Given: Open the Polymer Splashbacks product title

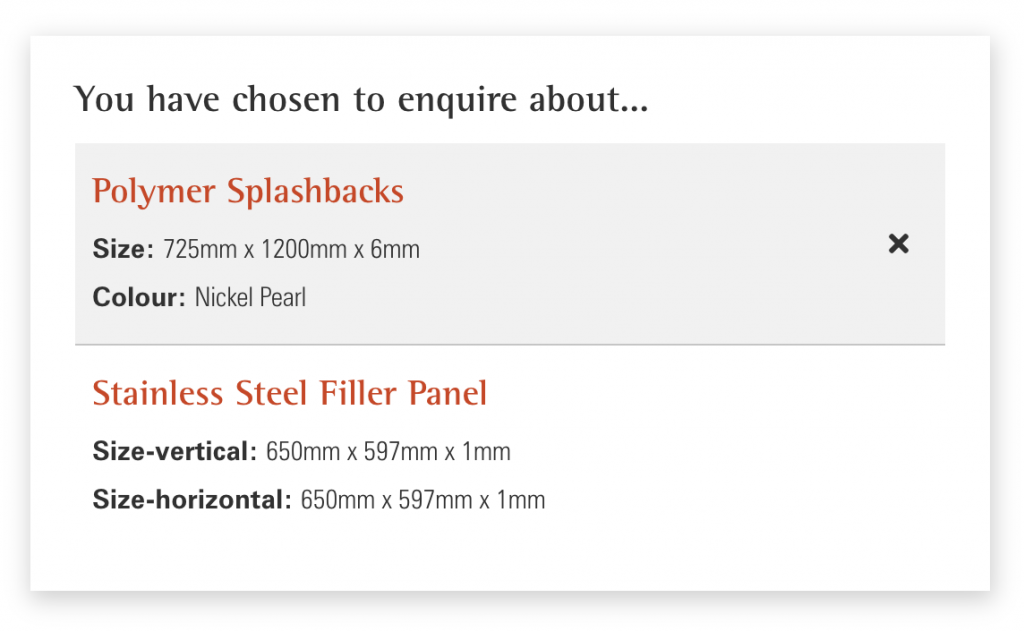Looking at the screenshot, I should 247,191.
